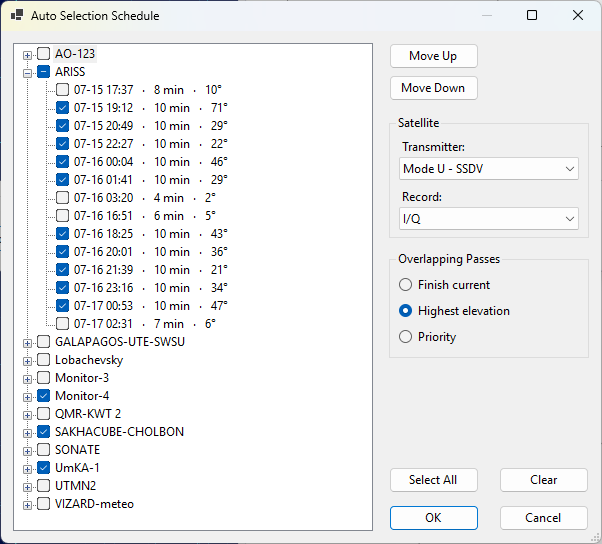Check the 07-16 16:51 pass checkbox

63,215
